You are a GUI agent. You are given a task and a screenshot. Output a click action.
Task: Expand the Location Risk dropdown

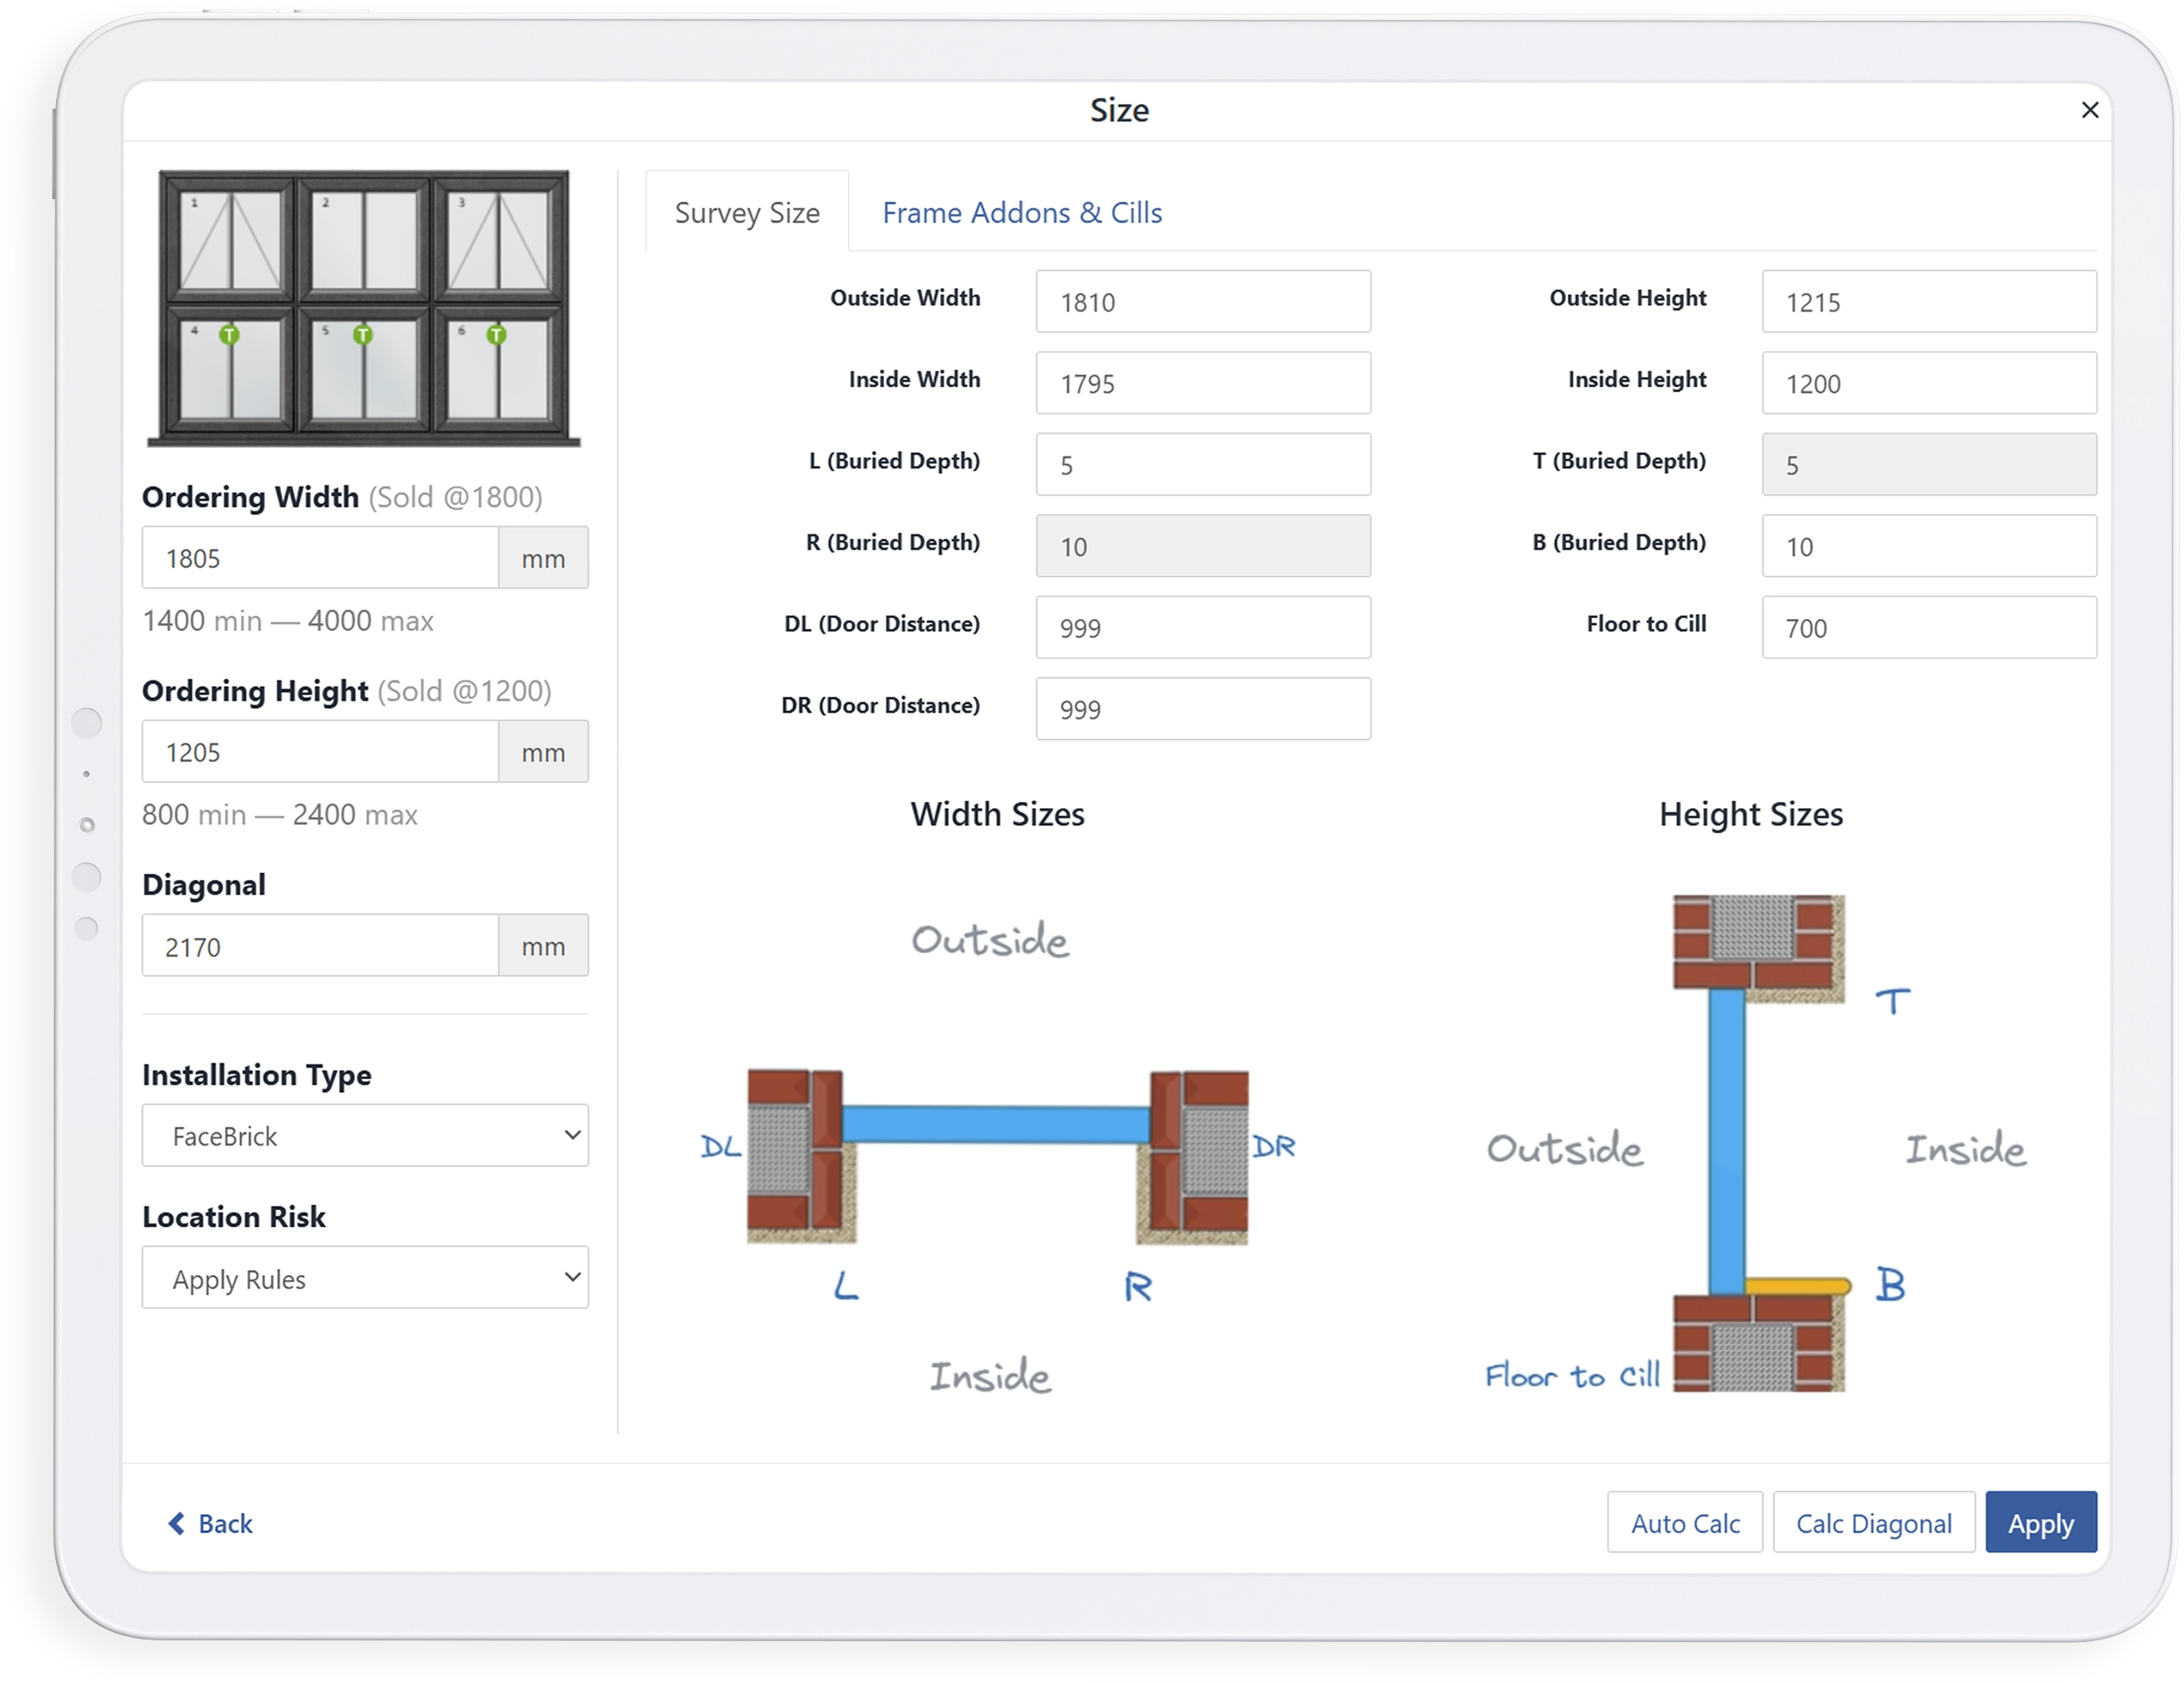tap(365, 1278)
